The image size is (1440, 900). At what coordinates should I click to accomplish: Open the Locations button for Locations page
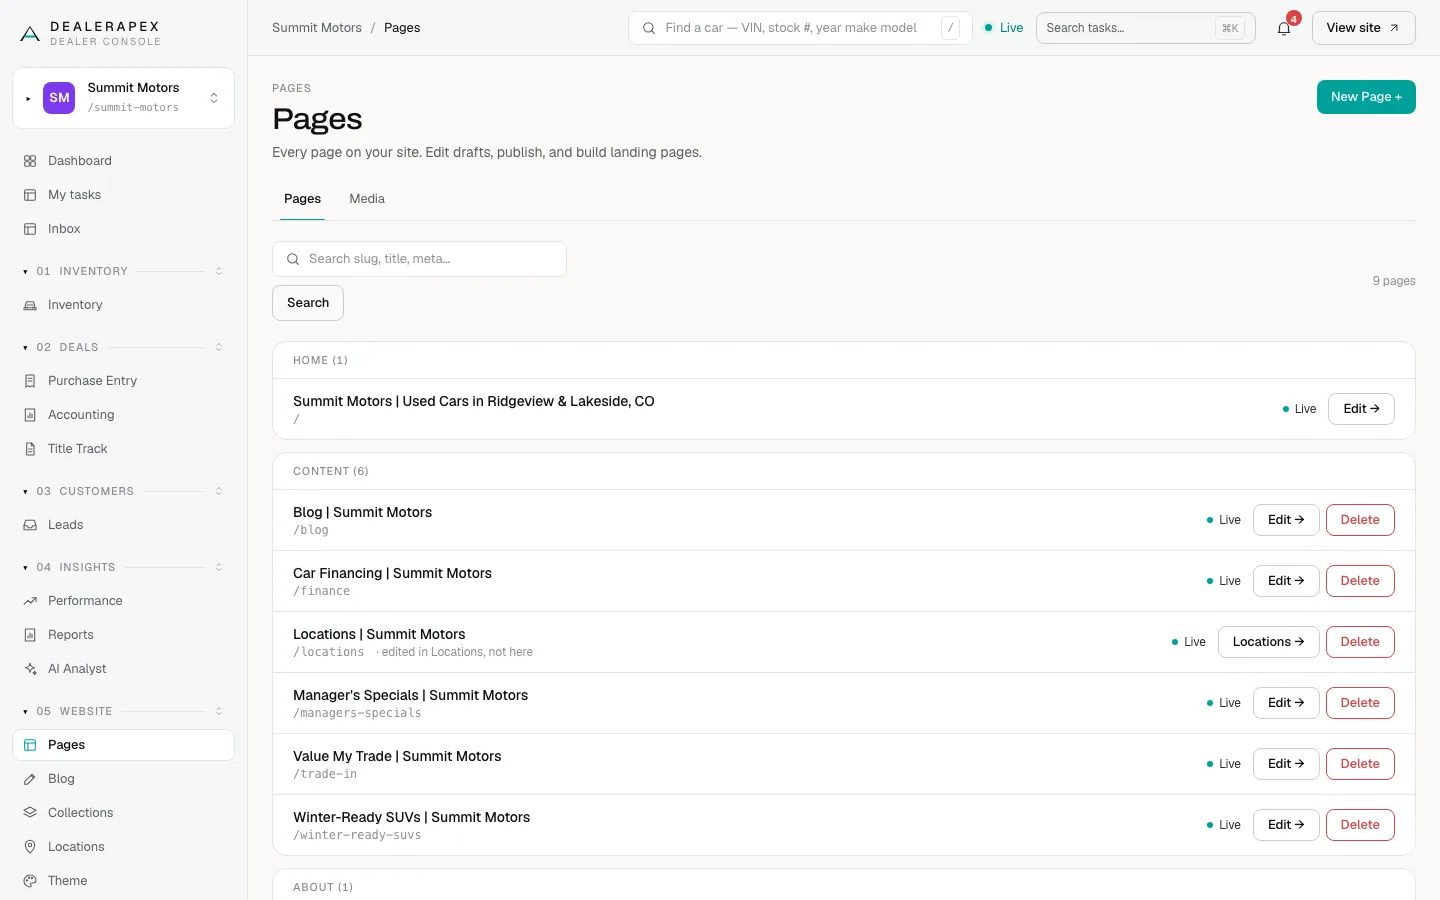pyautogui.click(x=1269, y=642)
